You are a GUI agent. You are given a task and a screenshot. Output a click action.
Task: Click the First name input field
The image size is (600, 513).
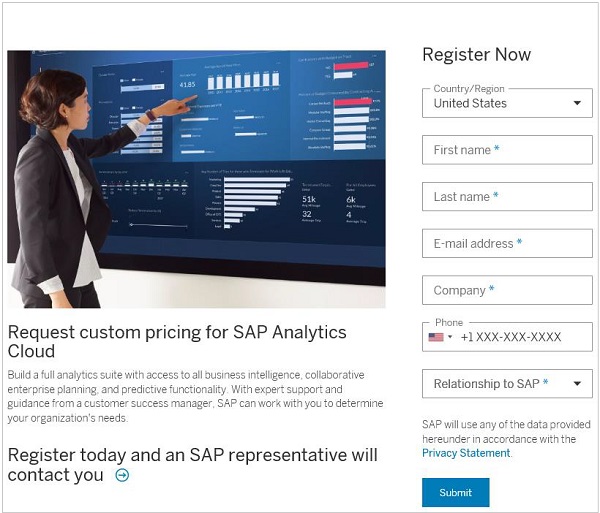coord(507,150)
